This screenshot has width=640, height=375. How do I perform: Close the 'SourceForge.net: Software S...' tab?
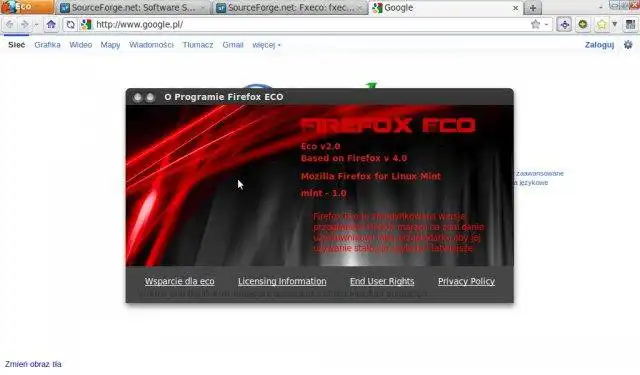point(202,8)
